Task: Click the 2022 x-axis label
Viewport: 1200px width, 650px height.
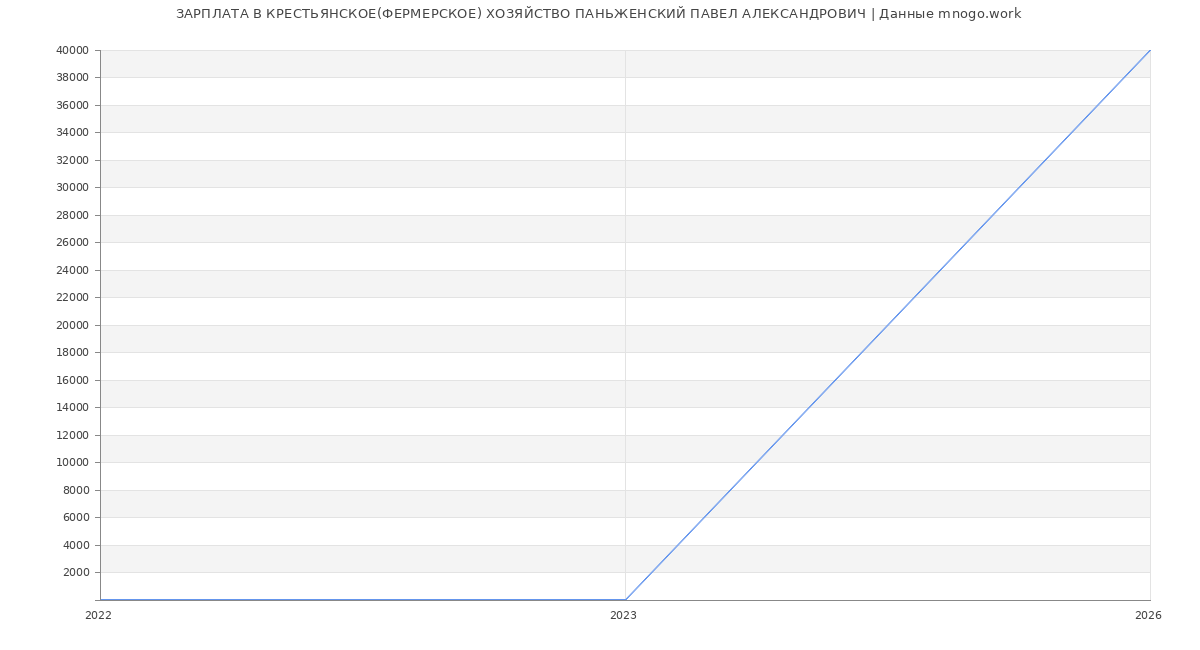Action: click(x=98, y=616)
